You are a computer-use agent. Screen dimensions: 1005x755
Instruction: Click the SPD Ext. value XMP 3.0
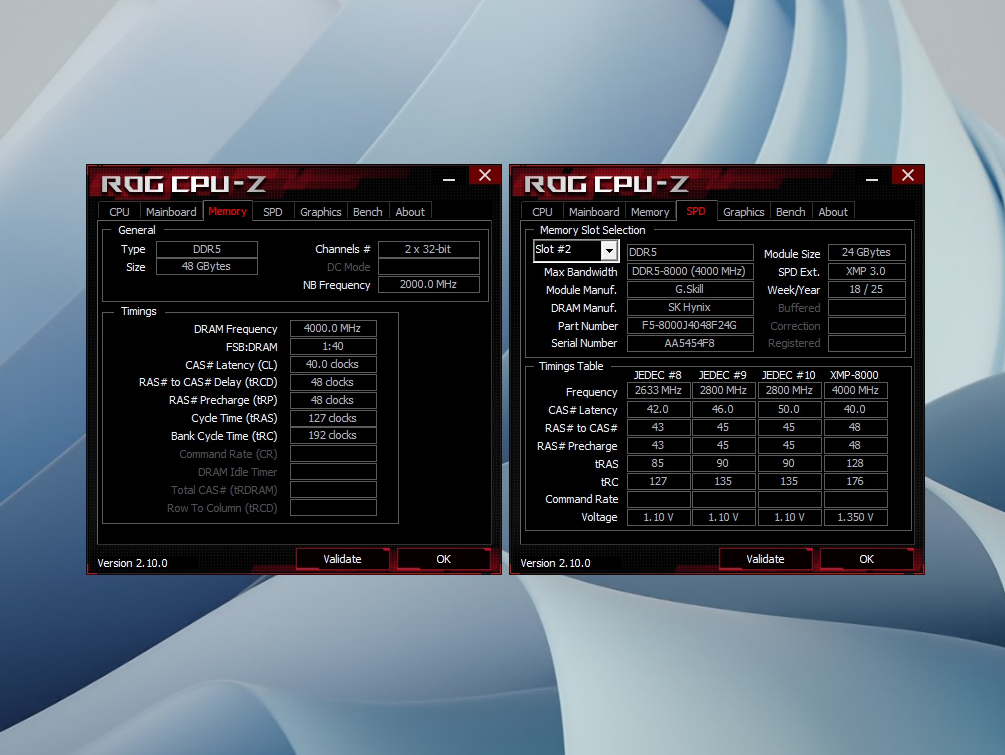[867, 272]
